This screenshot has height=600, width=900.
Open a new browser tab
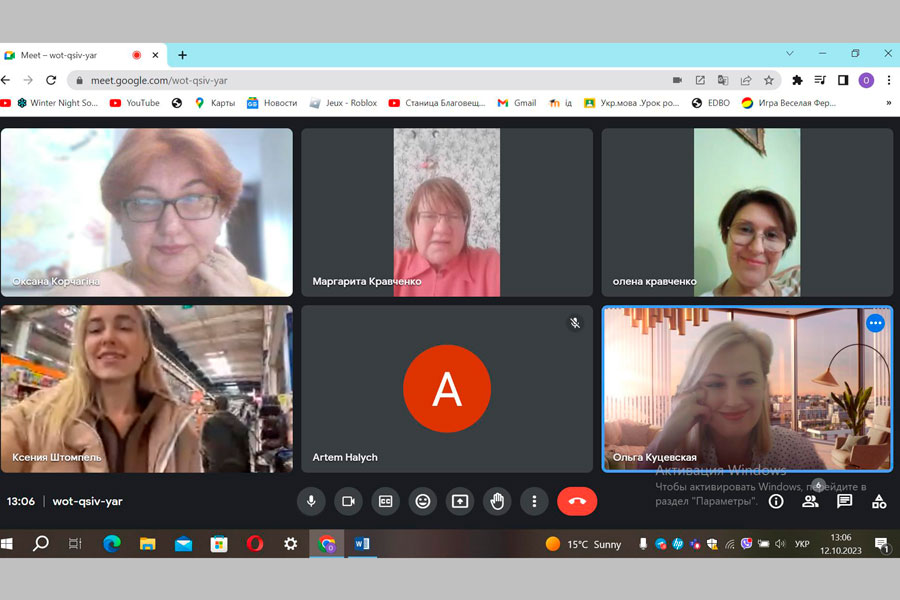click(x=183, y=55)
